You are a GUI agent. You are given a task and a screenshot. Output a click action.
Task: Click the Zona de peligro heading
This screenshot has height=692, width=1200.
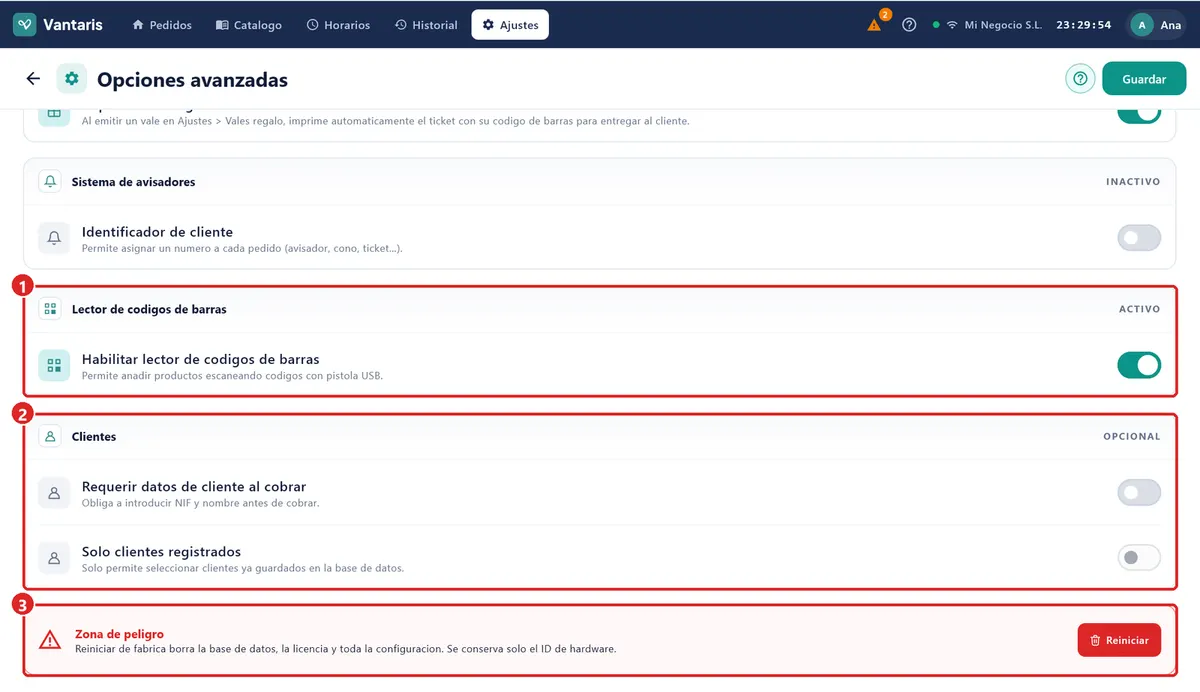click(x=119, y=634)
